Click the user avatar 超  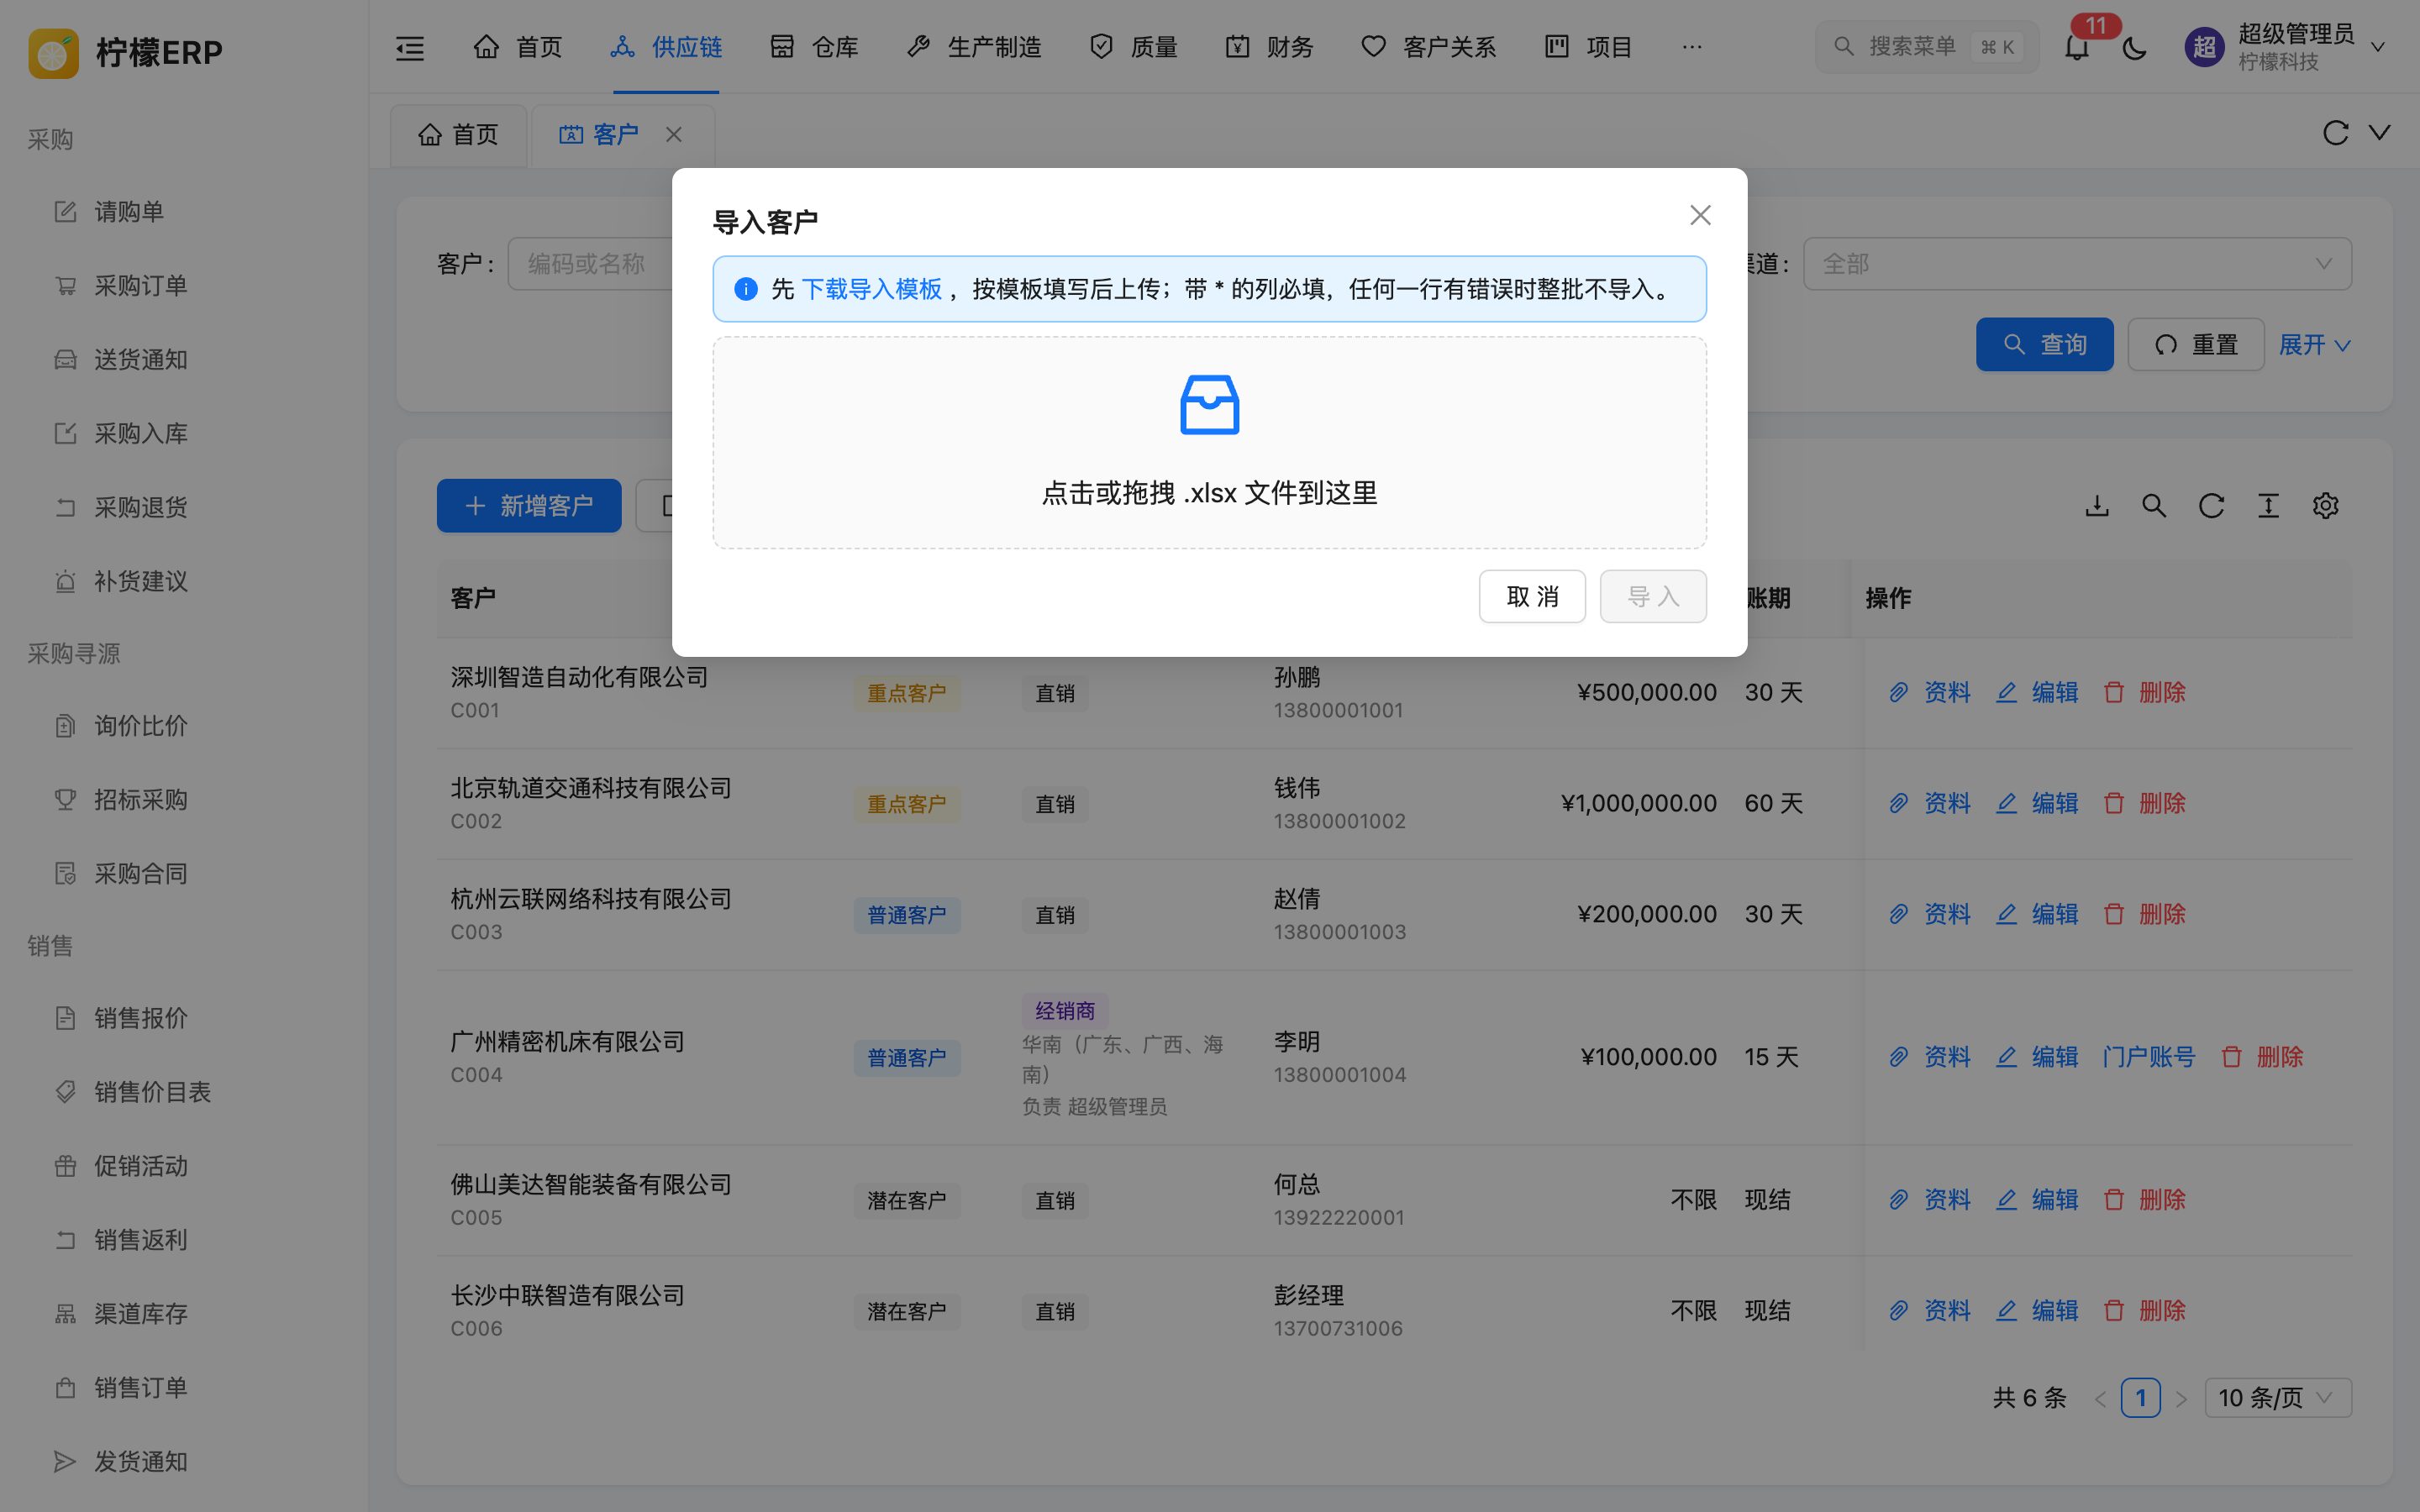point(2205,47)
